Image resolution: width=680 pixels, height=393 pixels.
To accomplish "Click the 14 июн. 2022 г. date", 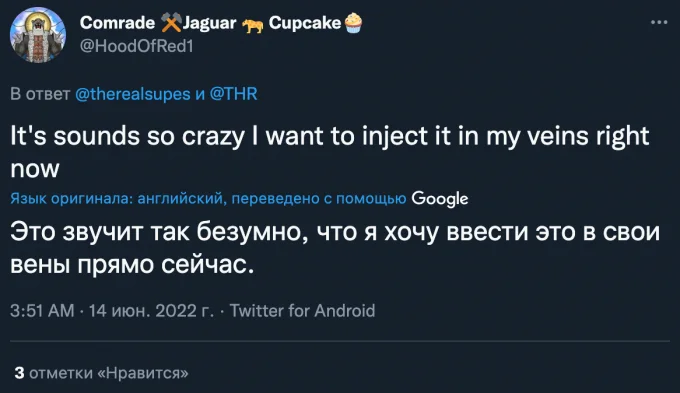I will [x=151, y=311].
